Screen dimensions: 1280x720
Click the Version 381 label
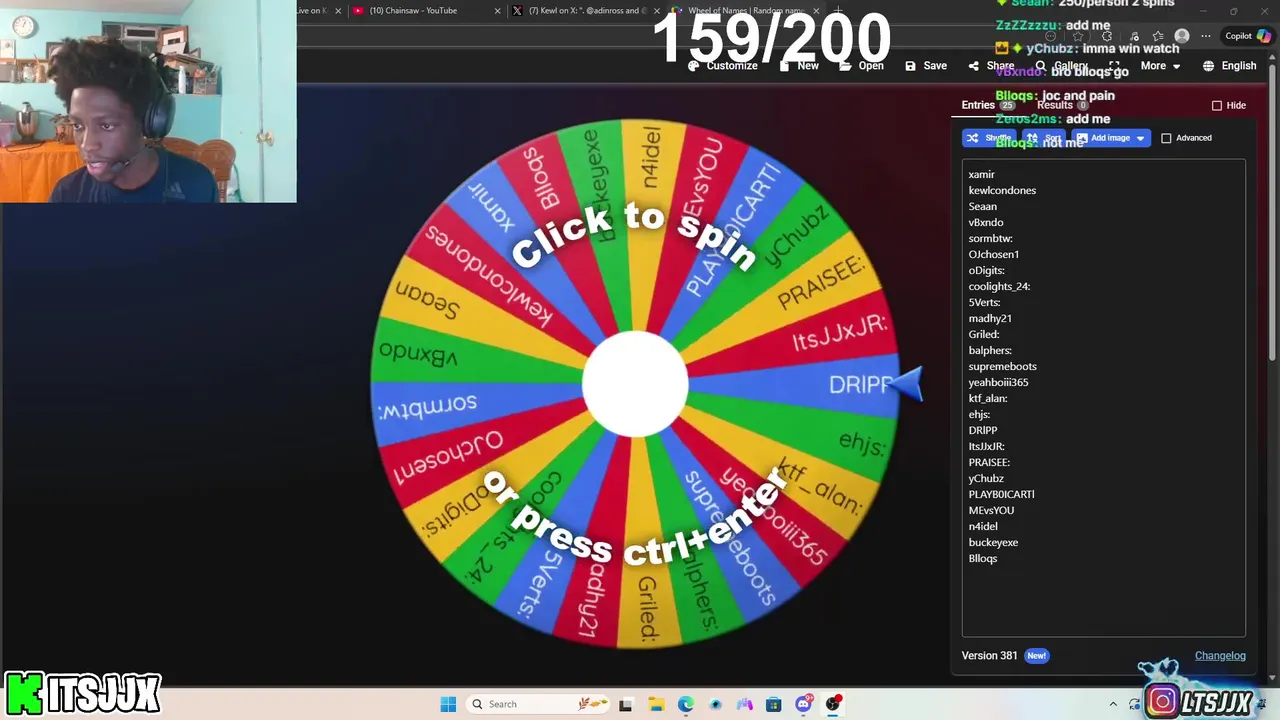989,655
